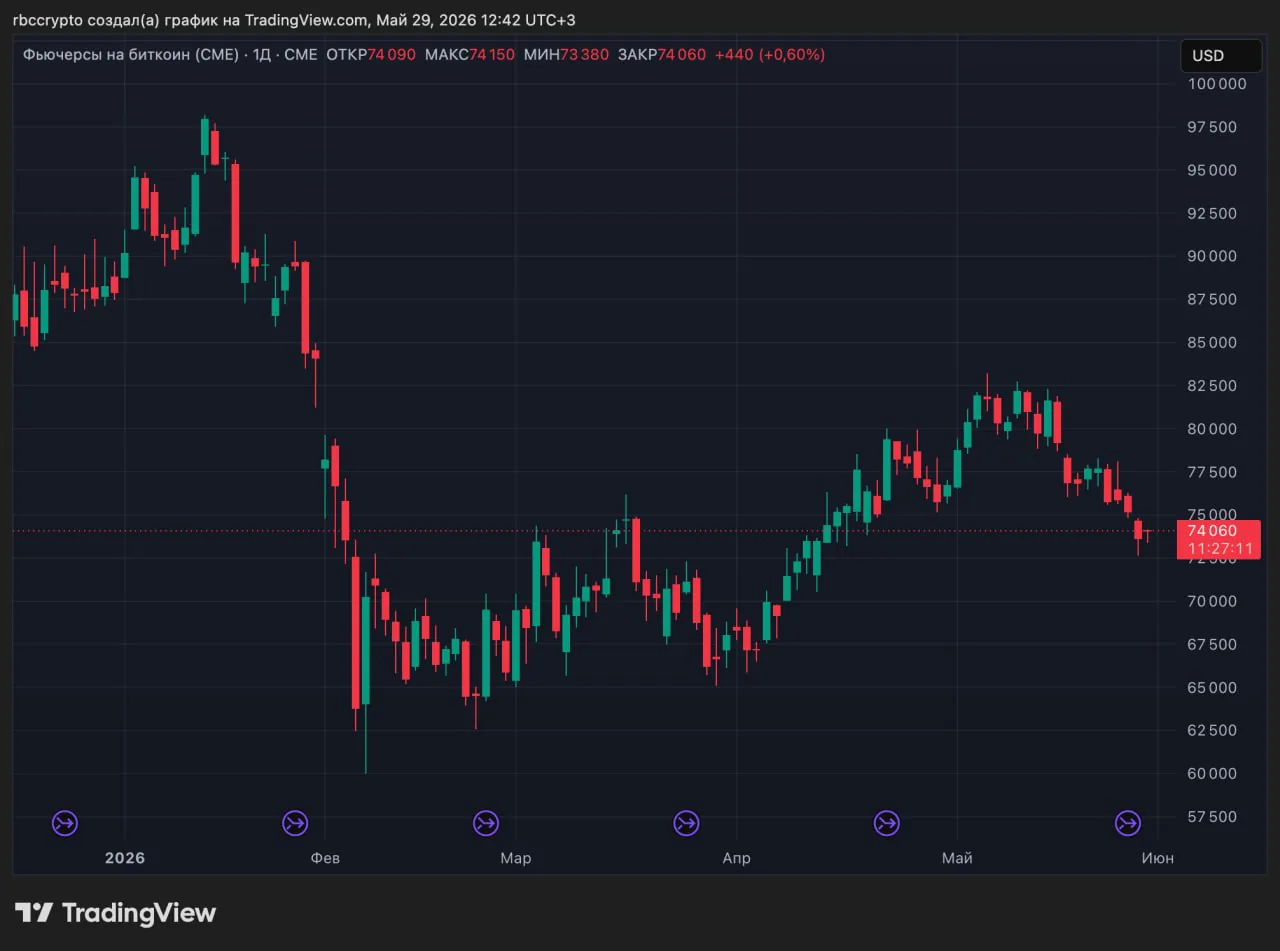Click the 62 500 price axis label
The image size is (1280, 951).
(1213, 730)
